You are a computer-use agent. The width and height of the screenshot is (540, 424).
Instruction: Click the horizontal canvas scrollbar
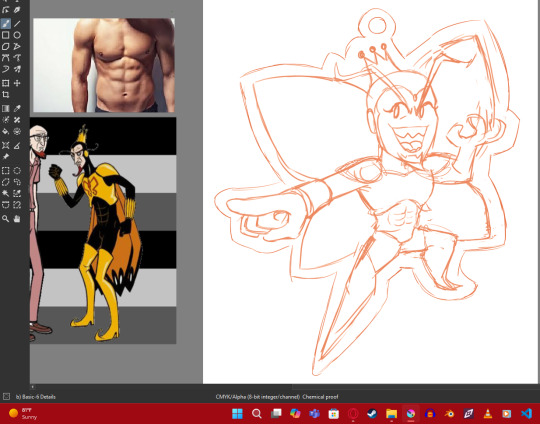(x=164, y=387)
